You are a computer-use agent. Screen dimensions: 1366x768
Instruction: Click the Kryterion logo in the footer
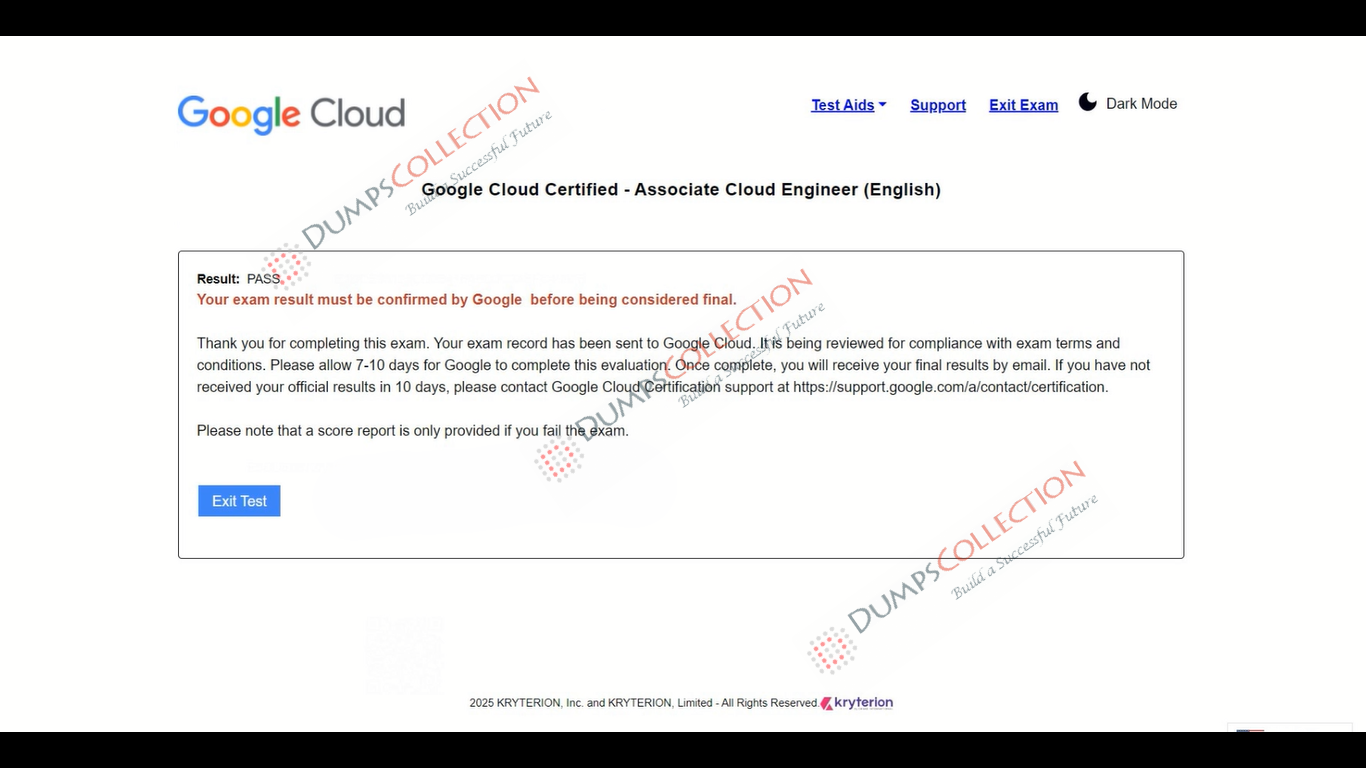coord(857,703)
